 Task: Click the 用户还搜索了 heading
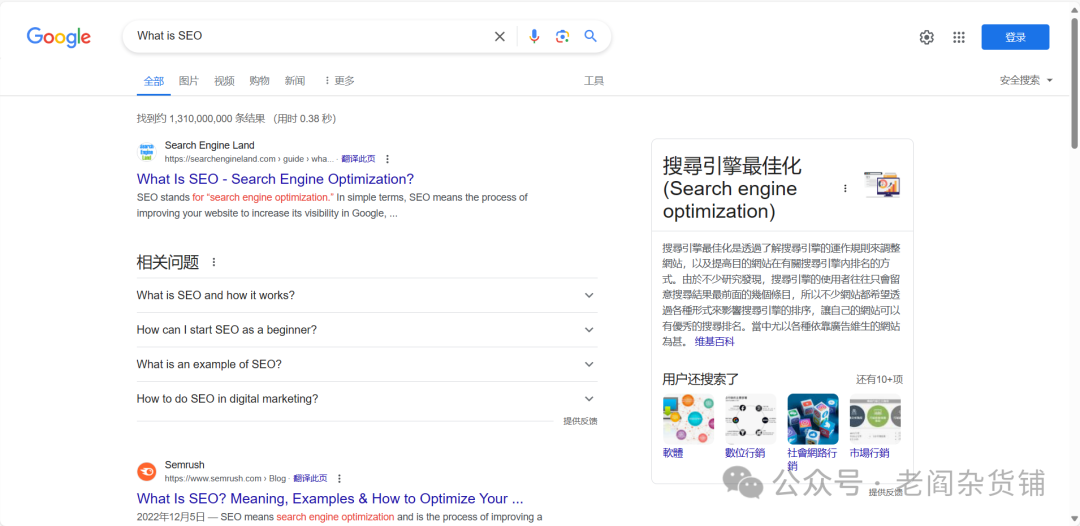[700, 379]
